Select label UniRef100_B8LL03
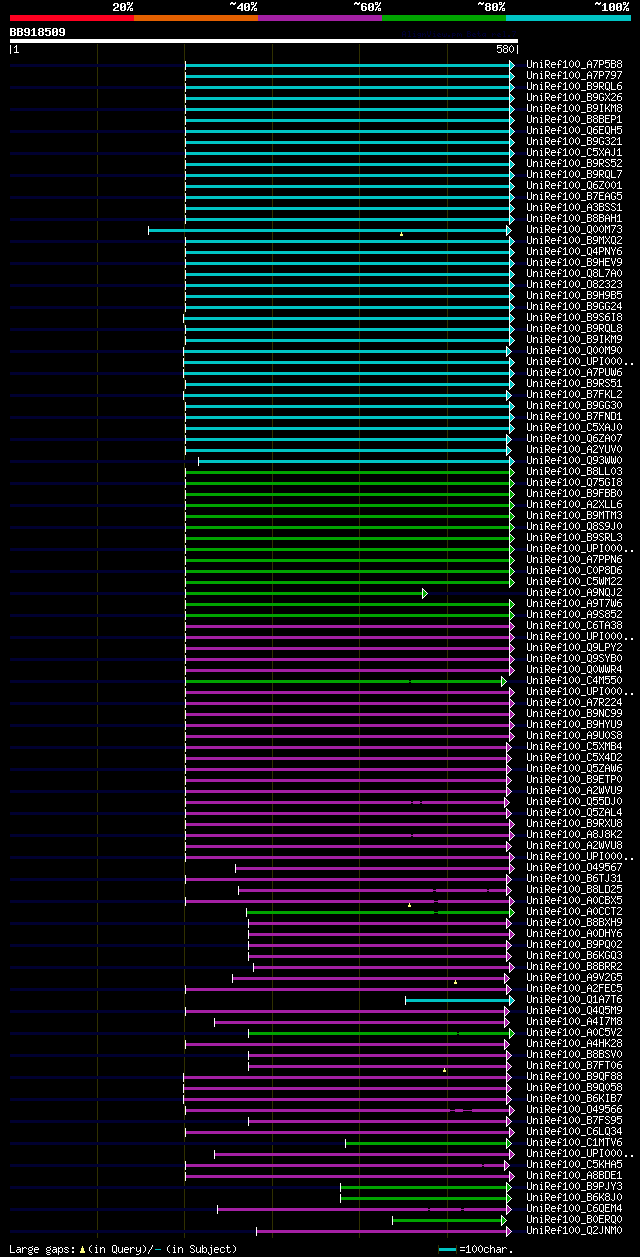640x1257 pixels. coord(574,471)
